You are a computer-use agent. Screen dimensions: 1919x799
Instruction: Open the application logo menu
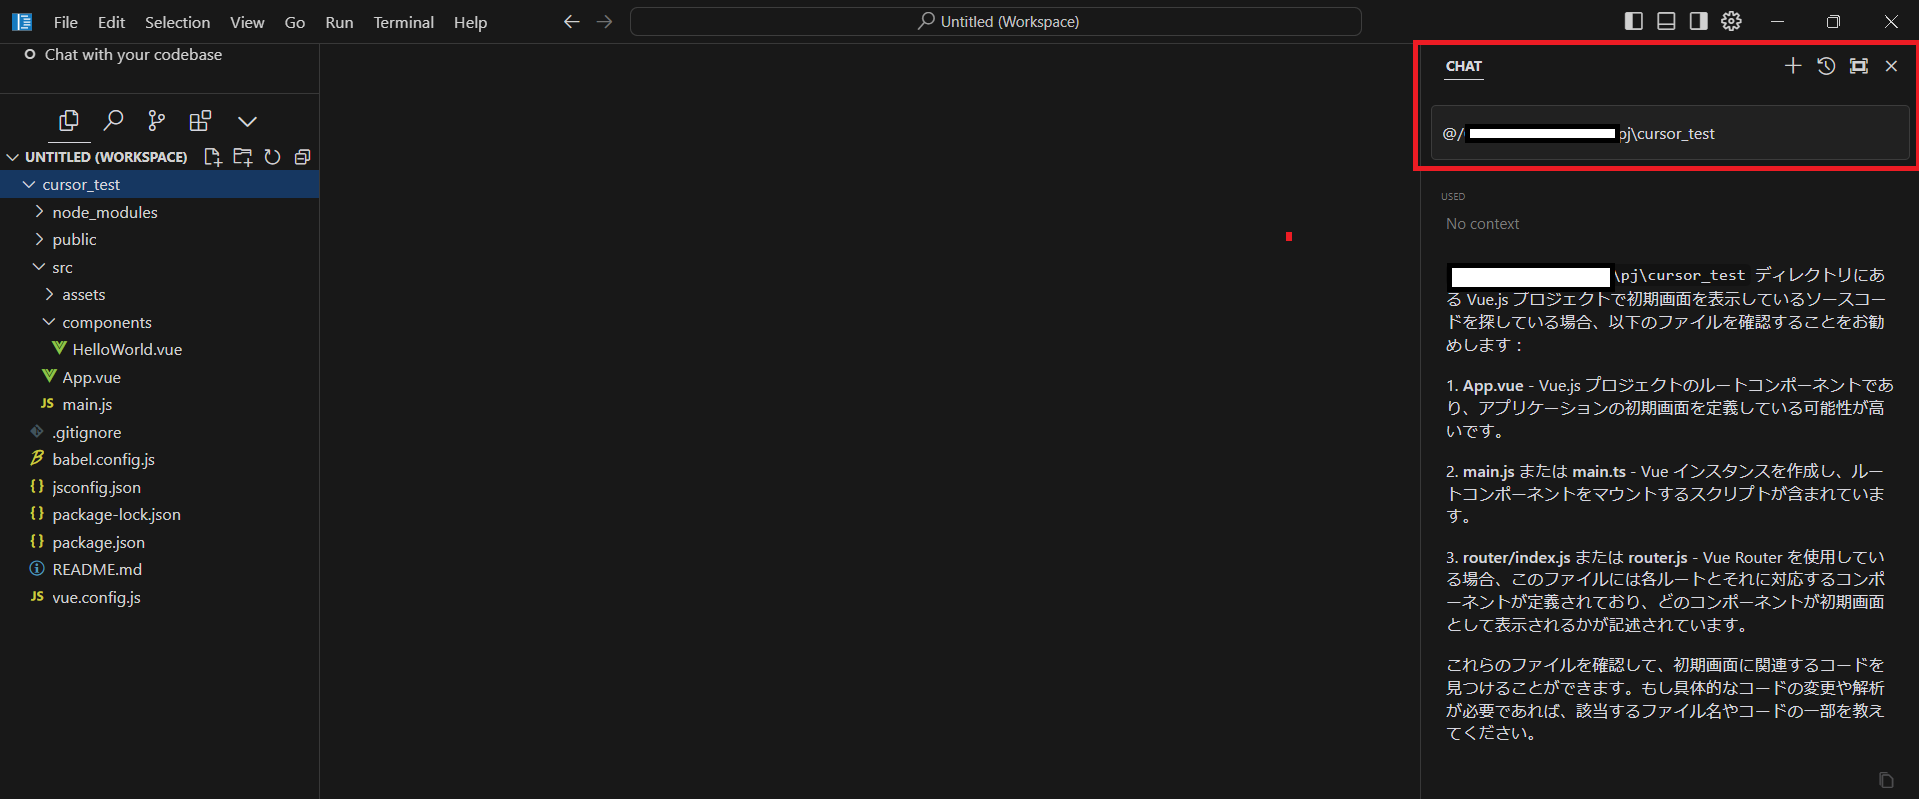pos(22,21)
